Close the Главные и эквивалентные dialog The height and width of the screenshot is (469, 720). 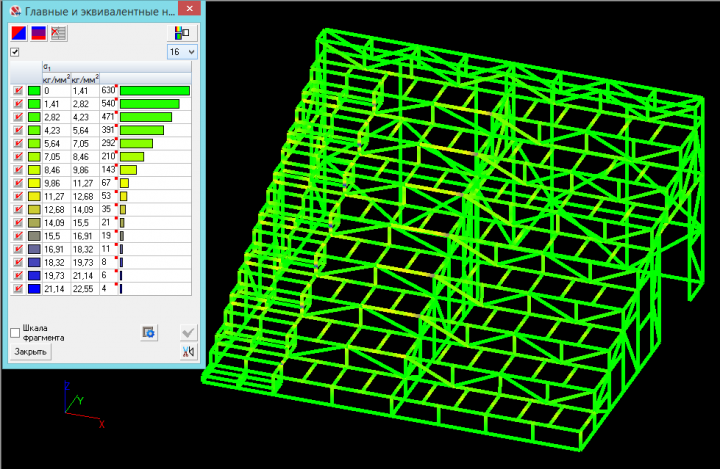(x=189, y=8)
